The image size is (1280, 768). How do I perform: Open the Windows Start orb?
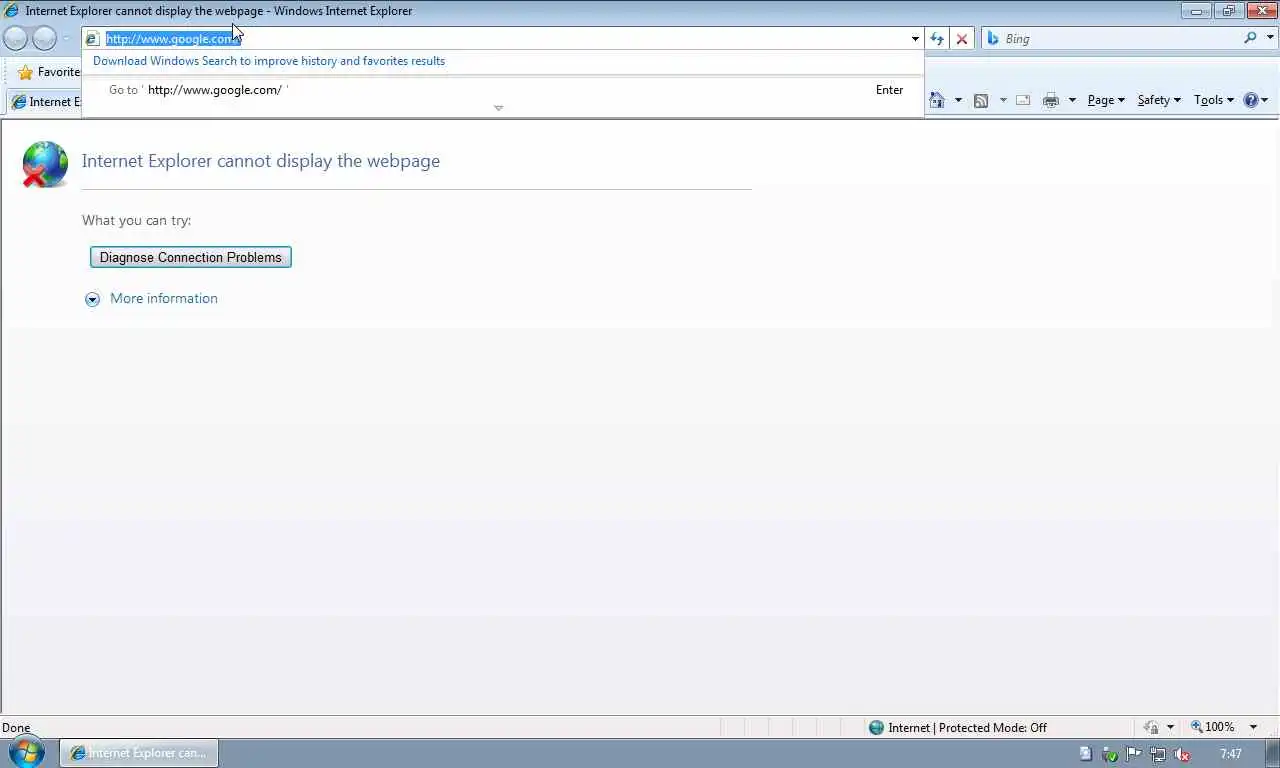[x=27, y=752]
